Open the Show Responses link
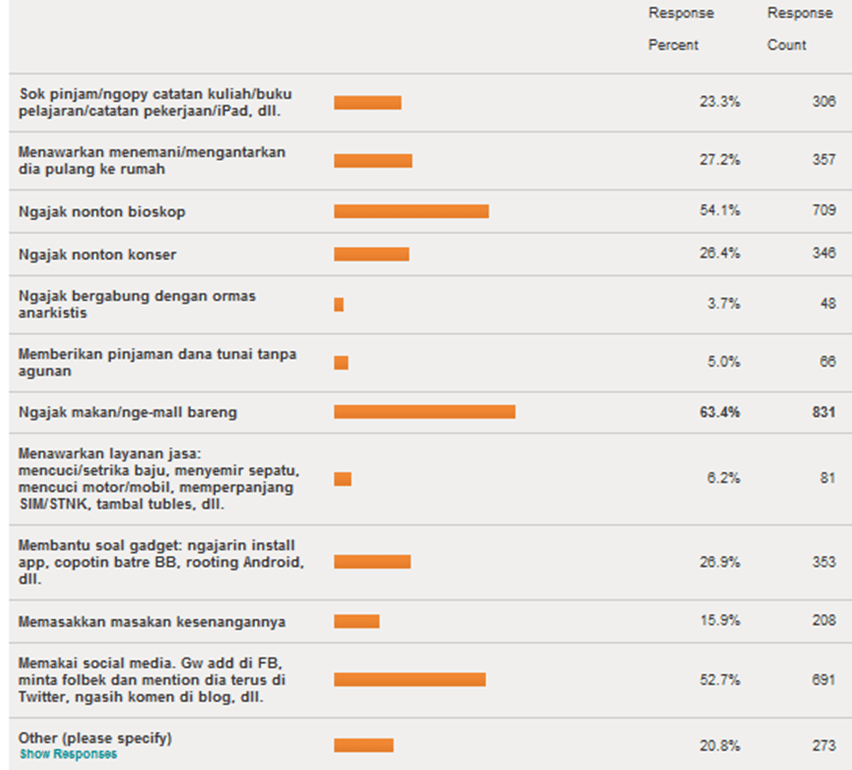The height and width of the screenshot is (770, 852). point(68,754)
